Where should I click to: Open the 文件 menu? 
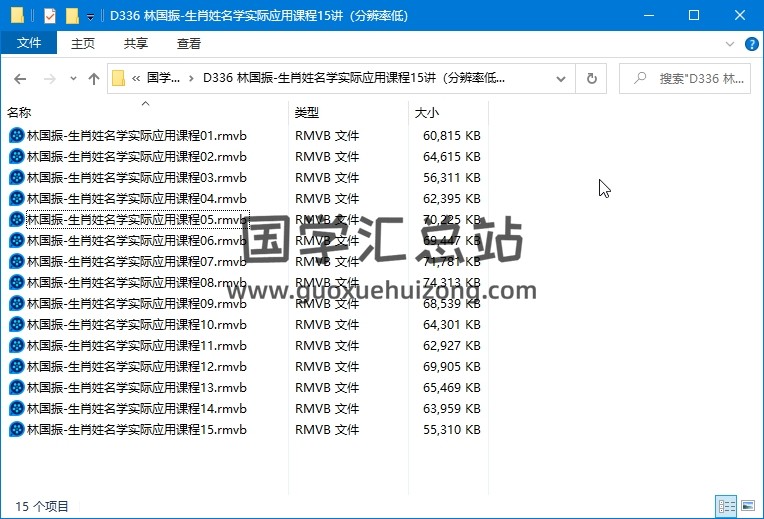click(x=29, y=43)
